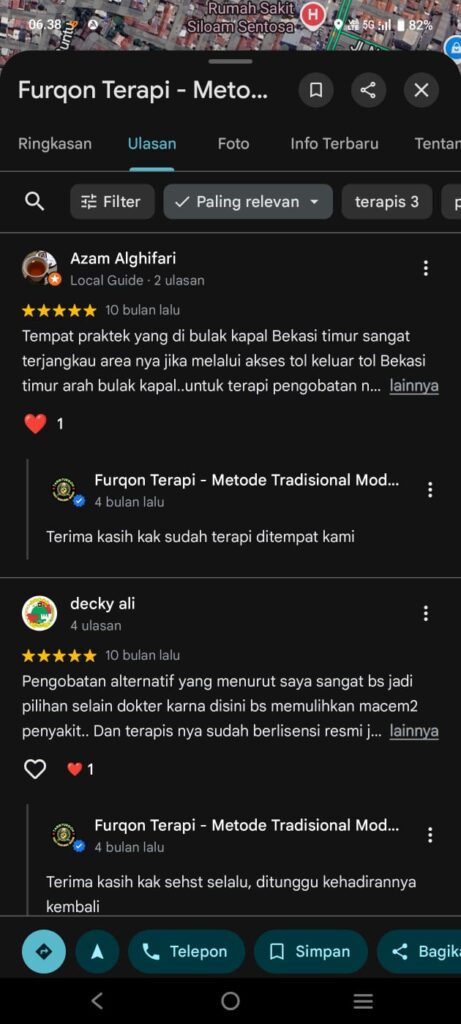Toggle the 'terapis 3' filter chip
This screenshot has width=461, height=1024.
[x=387, y=201]
